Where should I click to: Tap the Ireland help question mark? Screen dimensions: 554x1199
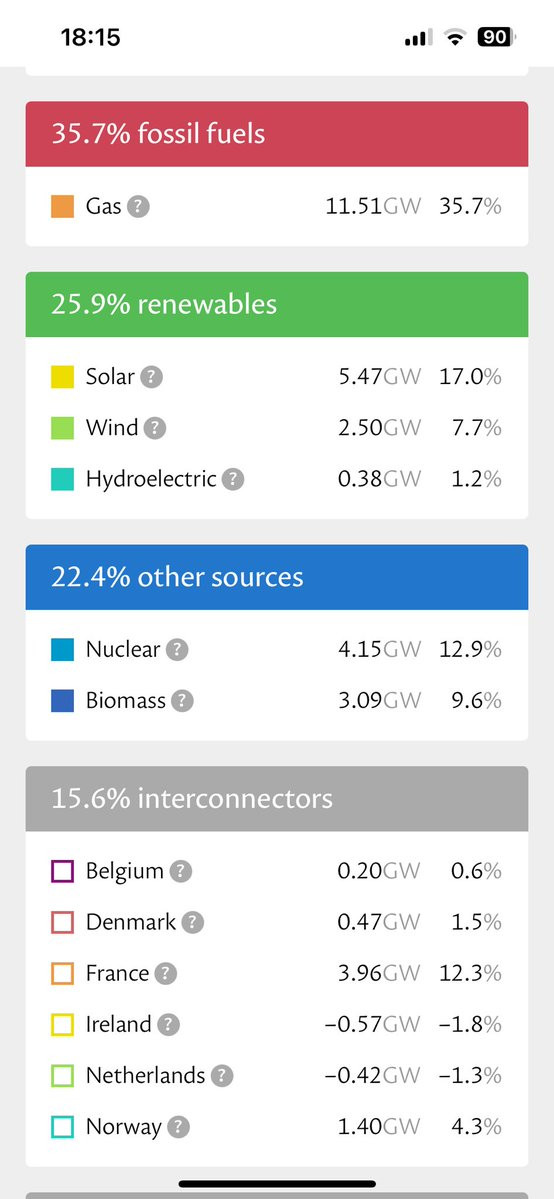pos(168,1025)
